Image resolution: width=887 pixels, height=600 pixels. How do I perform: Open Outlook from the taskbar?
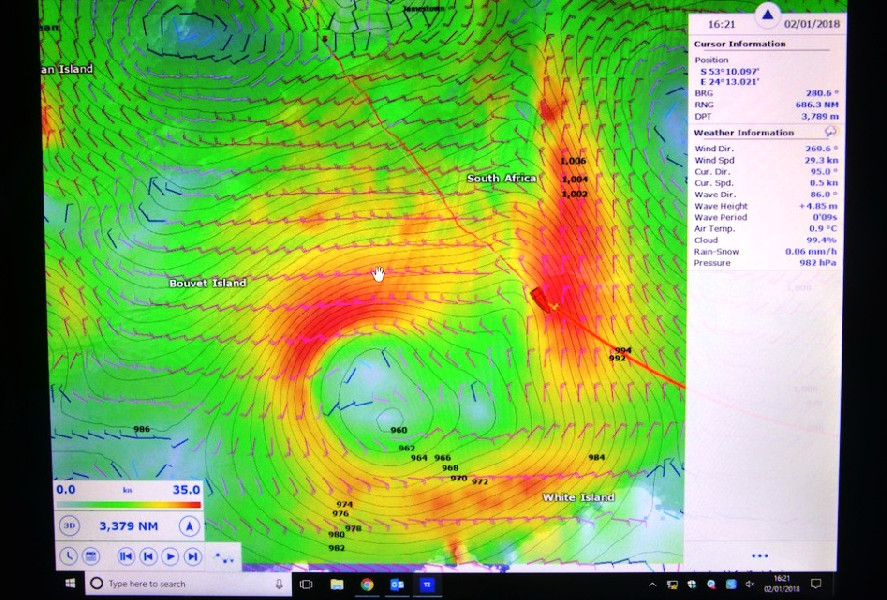(397, 584)
